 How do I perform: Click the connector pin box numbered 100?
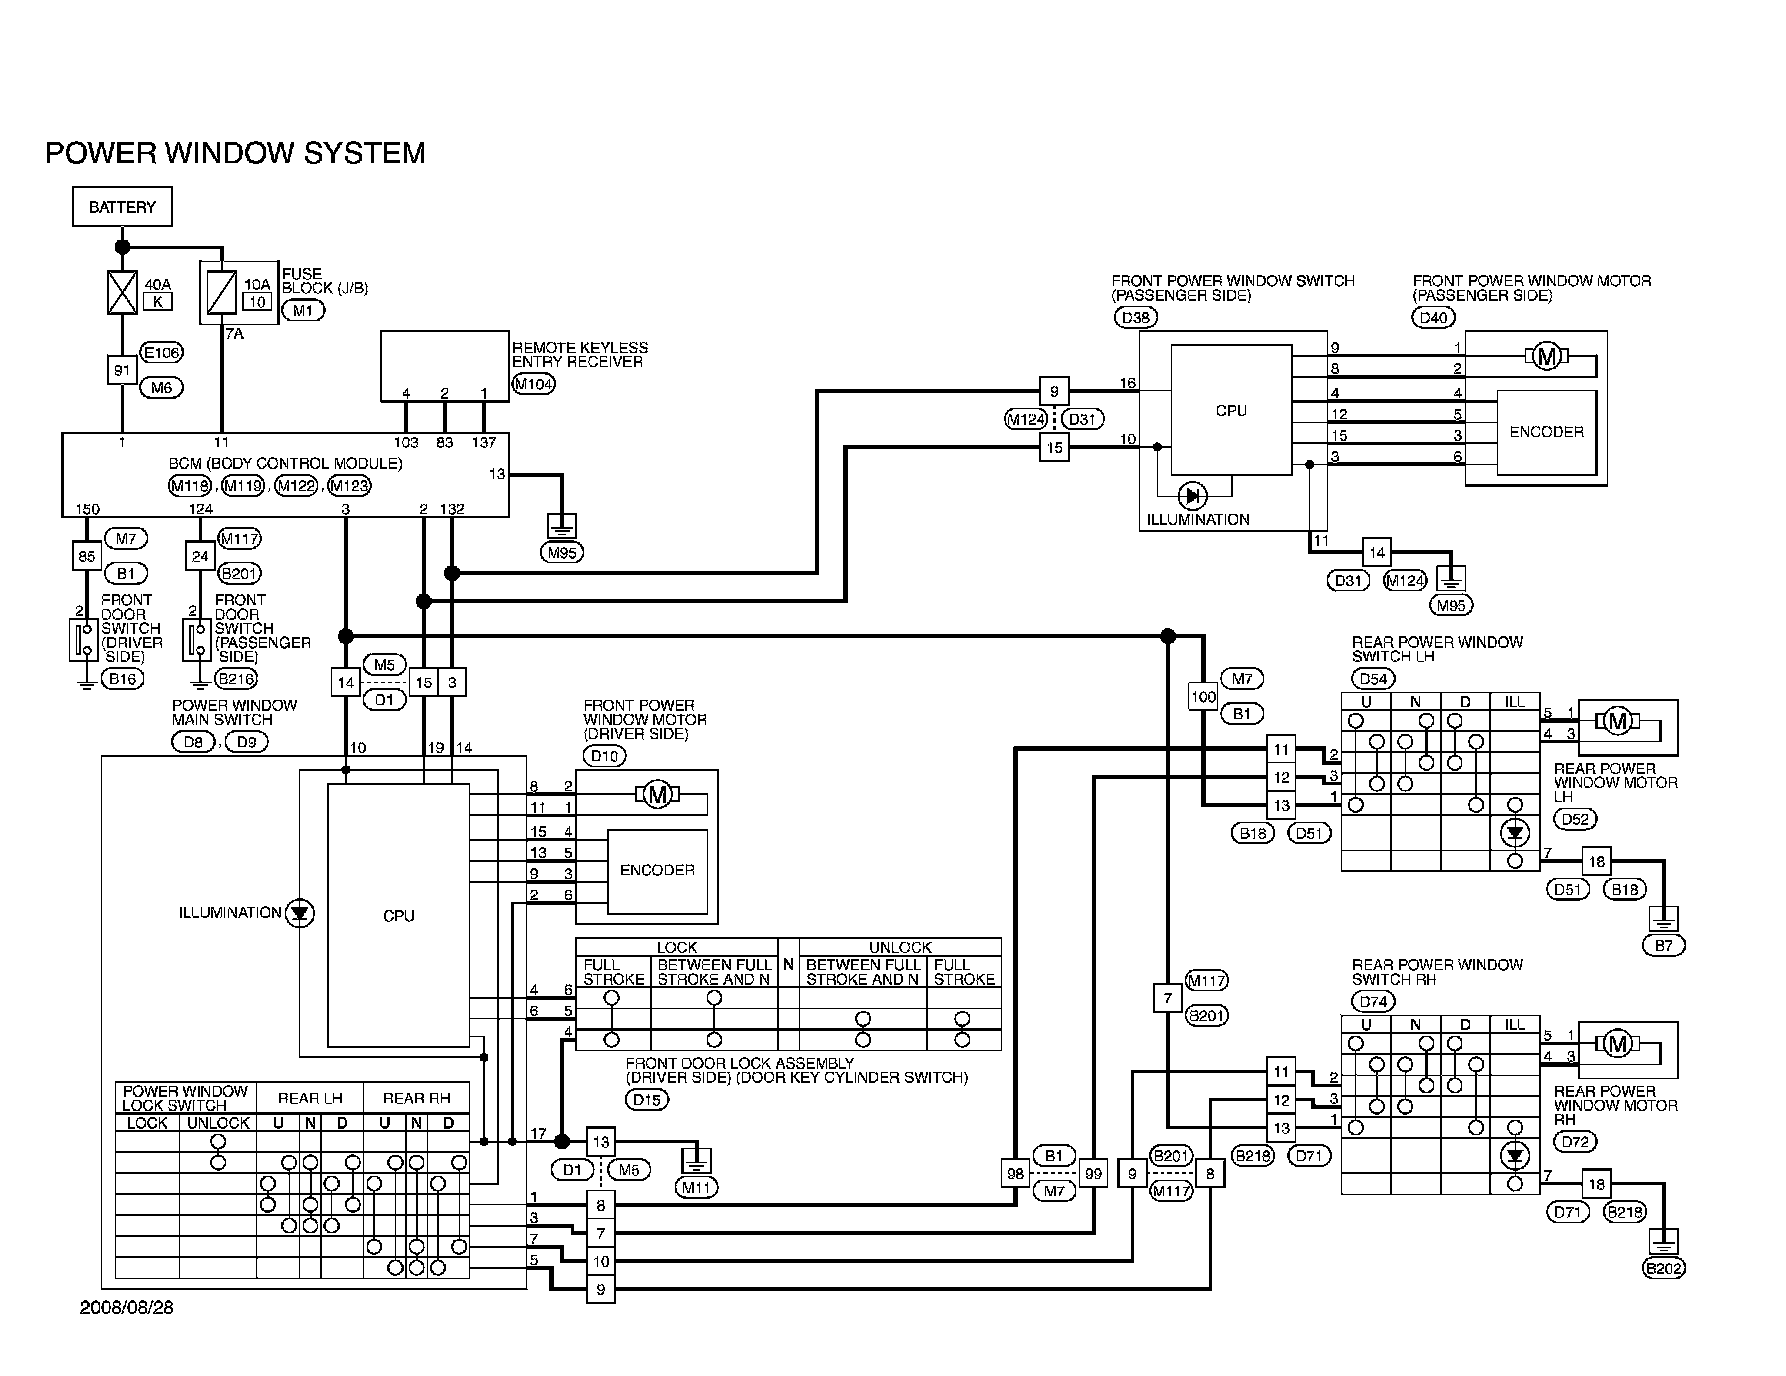[x=1203, y=696]
